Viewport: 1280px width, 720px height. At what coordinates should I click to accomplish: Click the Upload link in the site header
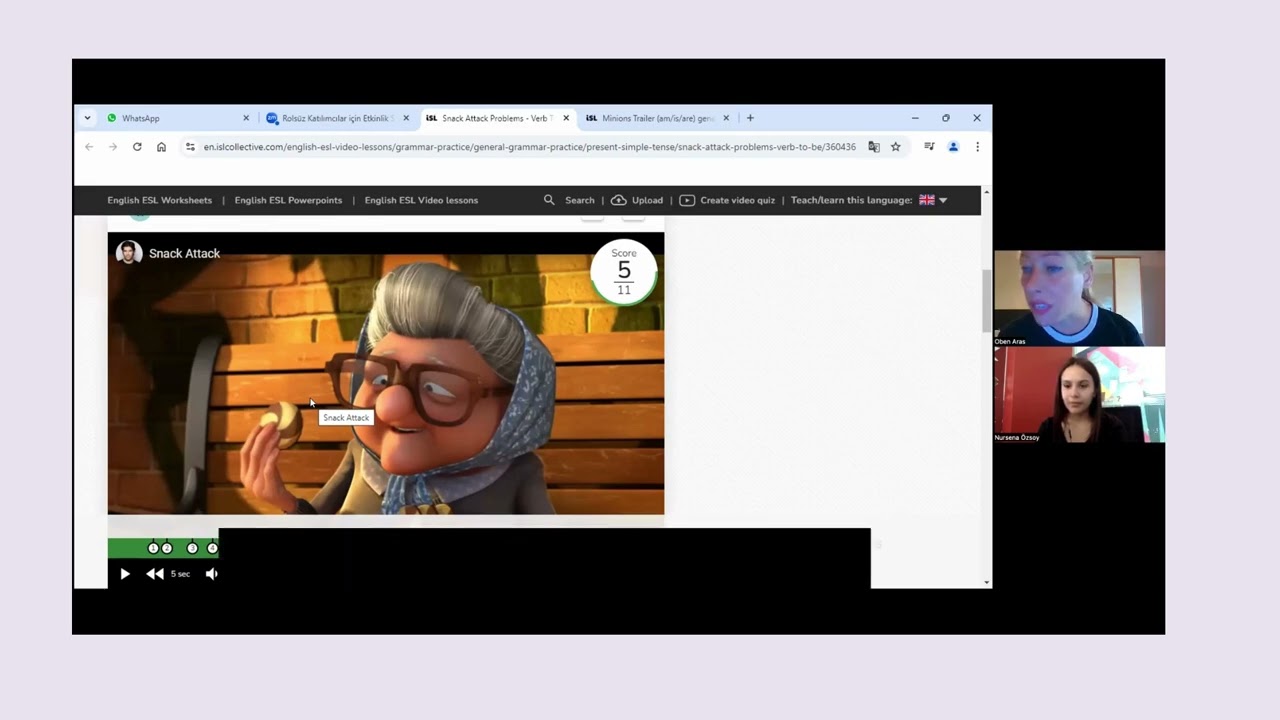(x=647, y=200)
